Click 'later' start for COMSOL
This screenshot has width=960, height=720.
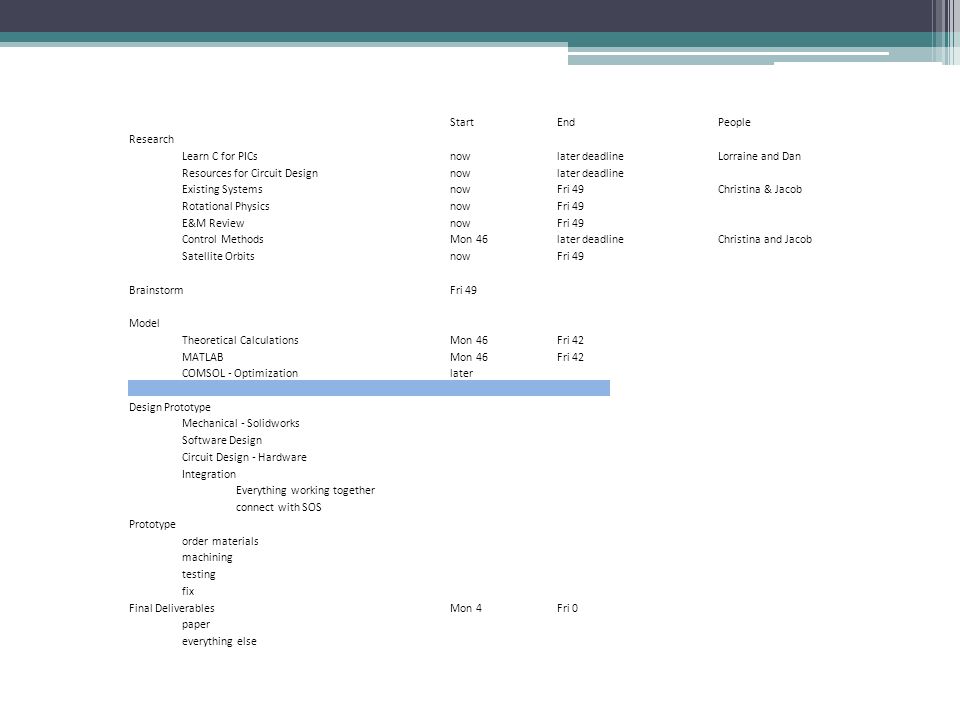tap(461, 373)
